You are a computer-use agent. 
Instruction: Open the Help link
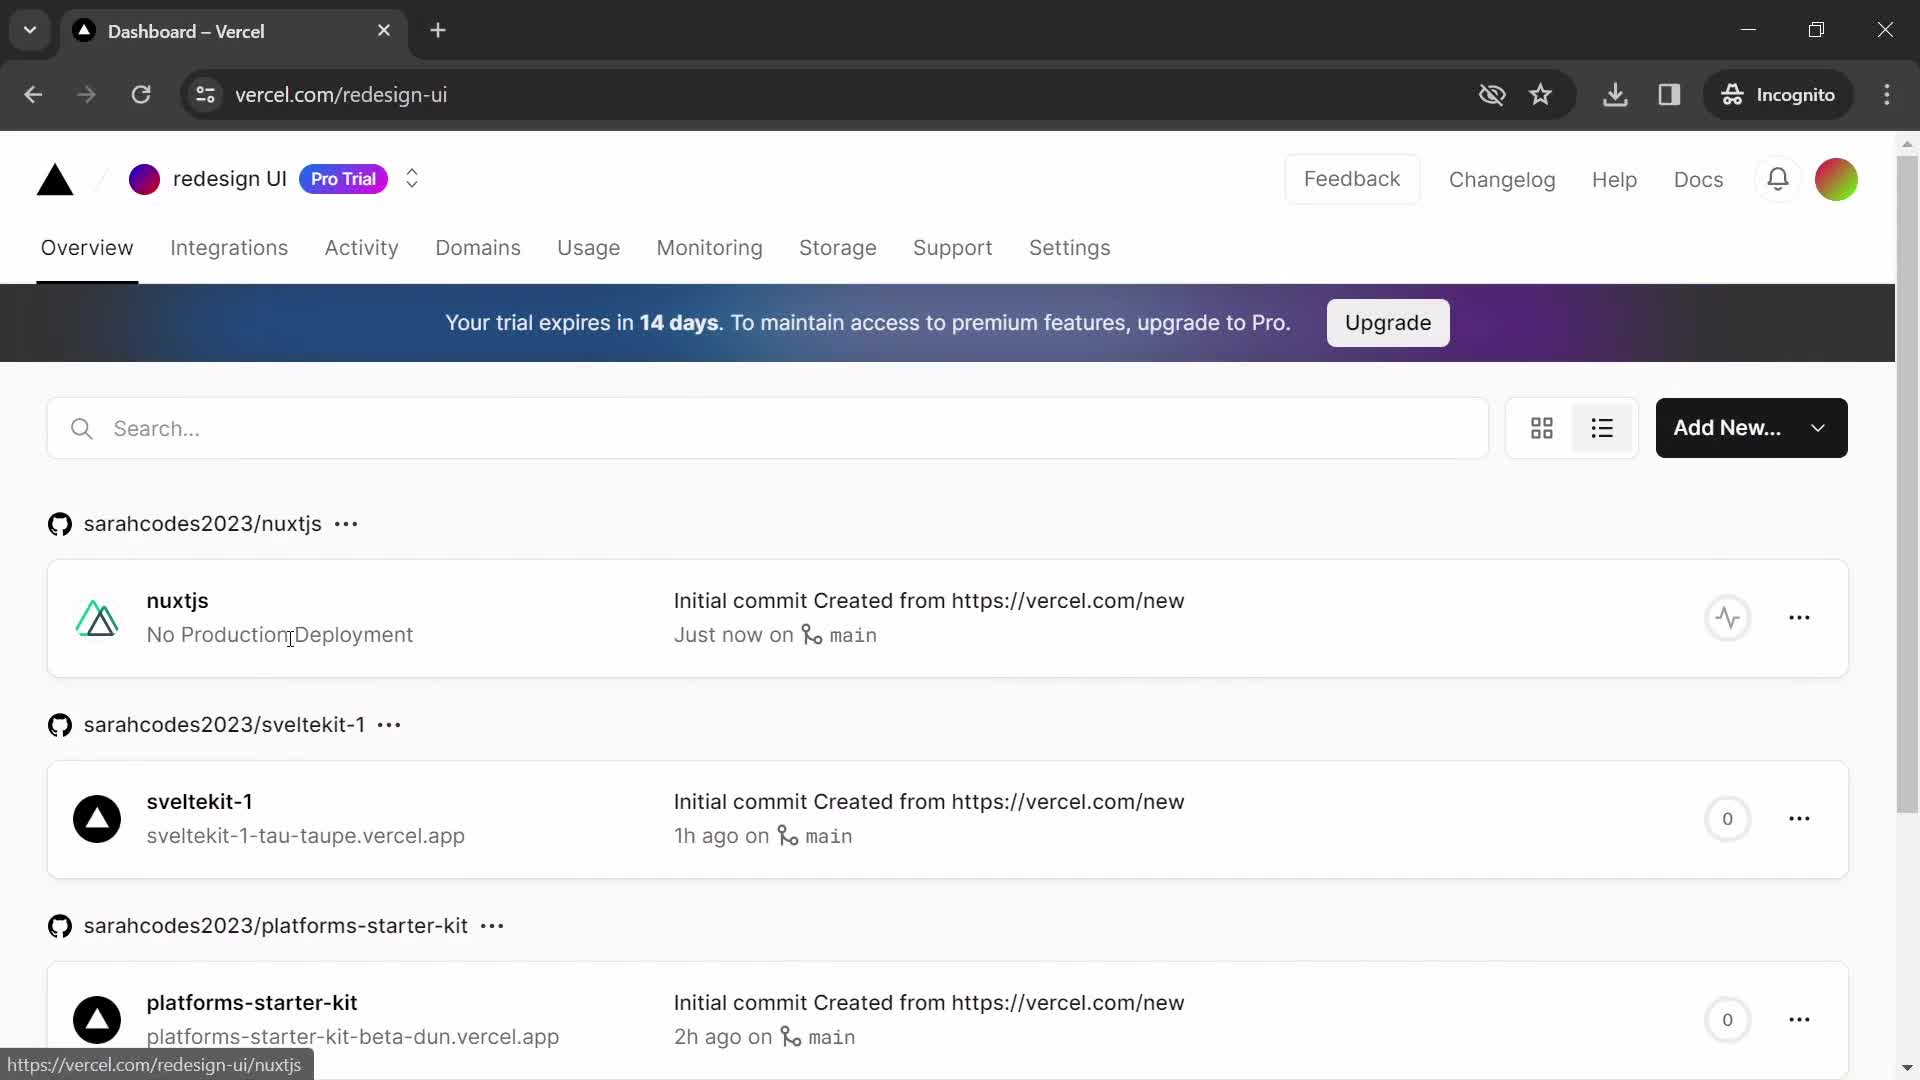1614,180
